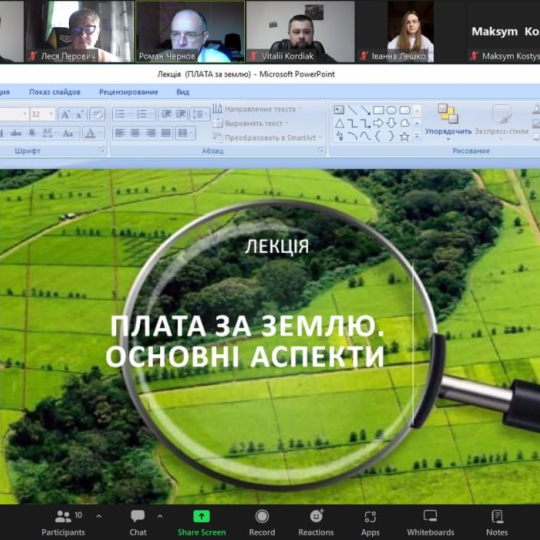The width and height of the screenshot is (540, 540).
Task: Open the Вид ribbon tab
Action: pyautogui.click(x=183, y=92)
